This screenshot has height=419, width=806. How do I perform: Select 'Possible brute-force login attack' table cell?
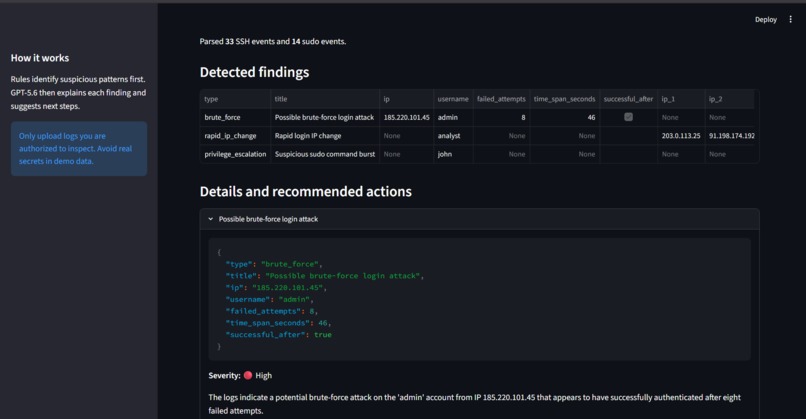[x=325, y=117]
